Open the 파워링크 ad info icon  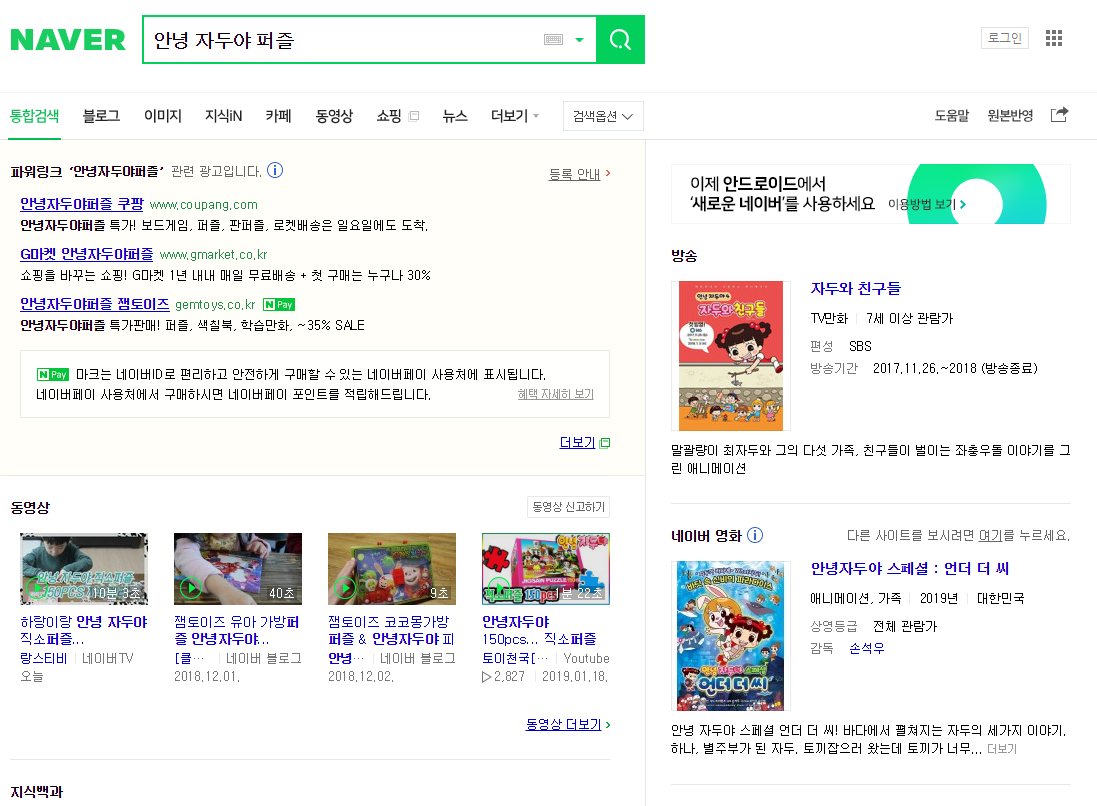click(275, 170)
